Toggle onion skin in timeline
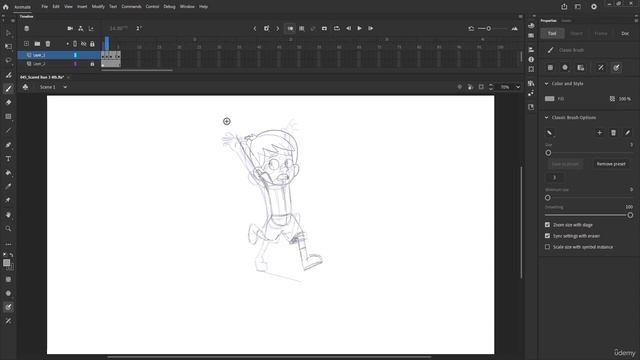 290,29
